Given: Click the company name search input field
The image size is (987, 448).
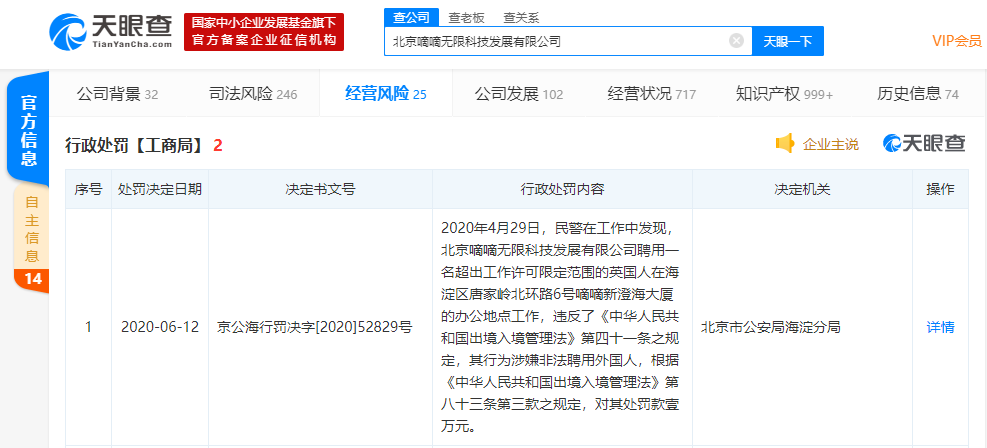Looking at the screenshot, I should pyautogui.click(x=555, y=41).
